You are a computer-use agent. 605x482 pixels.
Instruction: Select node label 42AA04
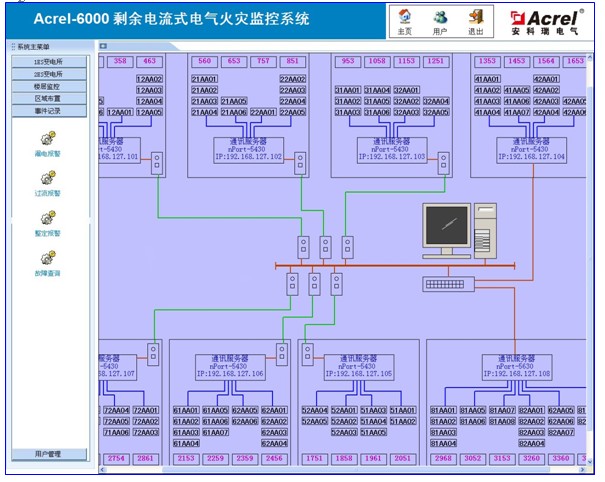pos(546,112)
